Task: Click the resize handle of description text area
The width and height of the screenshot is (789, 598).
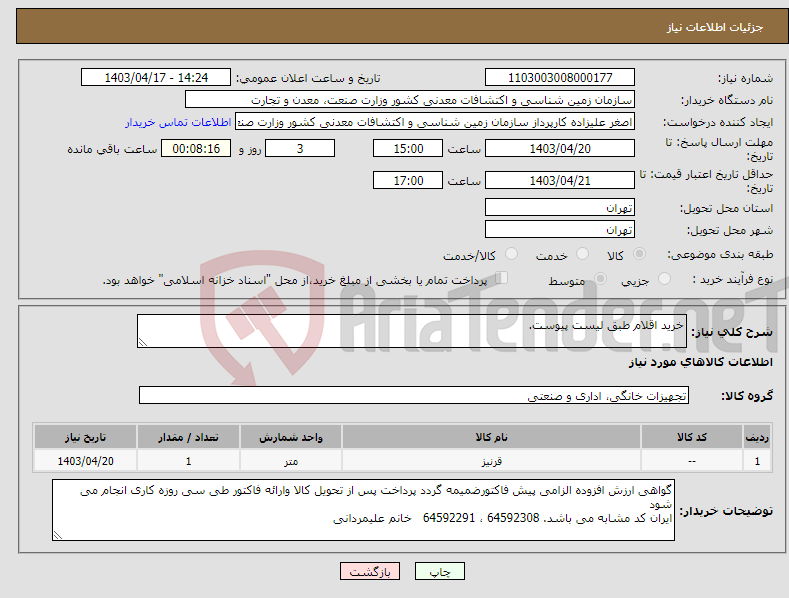Action: (x=143, y=342)
